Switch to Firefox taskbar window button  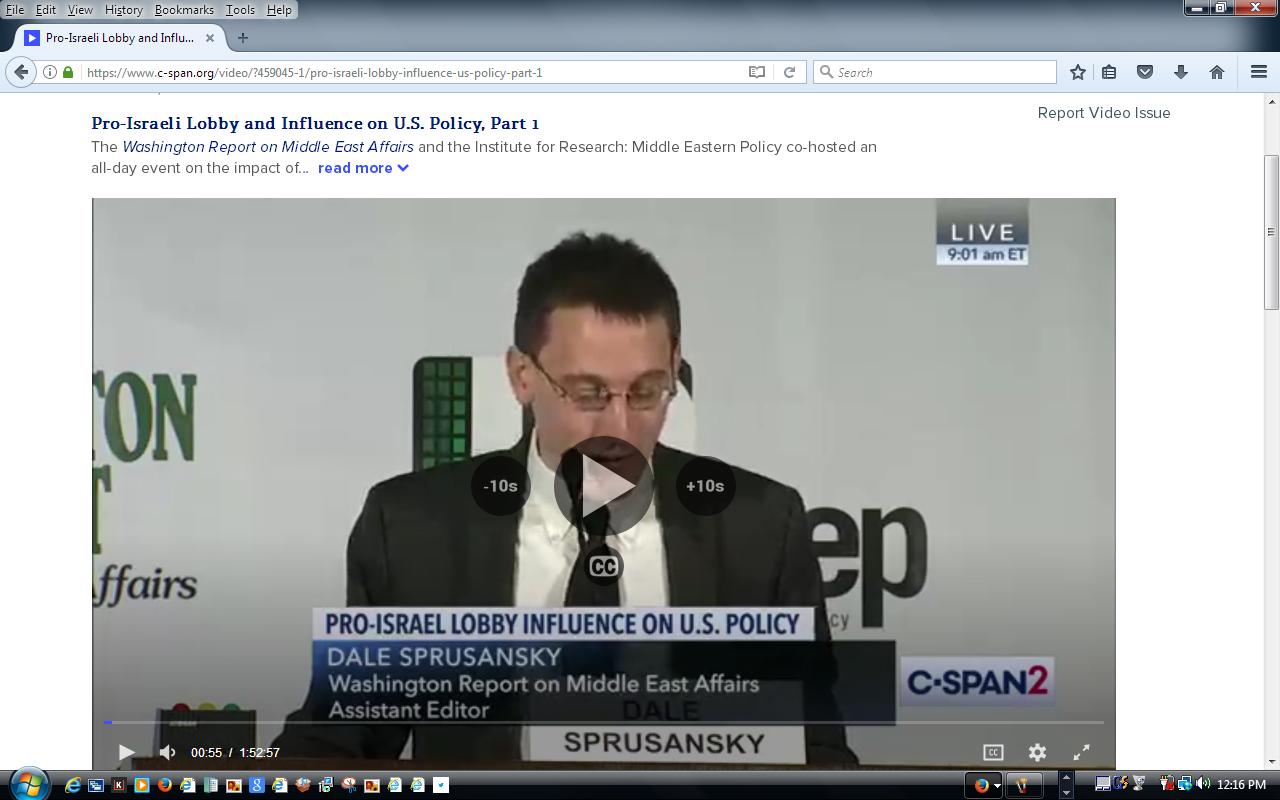click(x=981, y=785)
